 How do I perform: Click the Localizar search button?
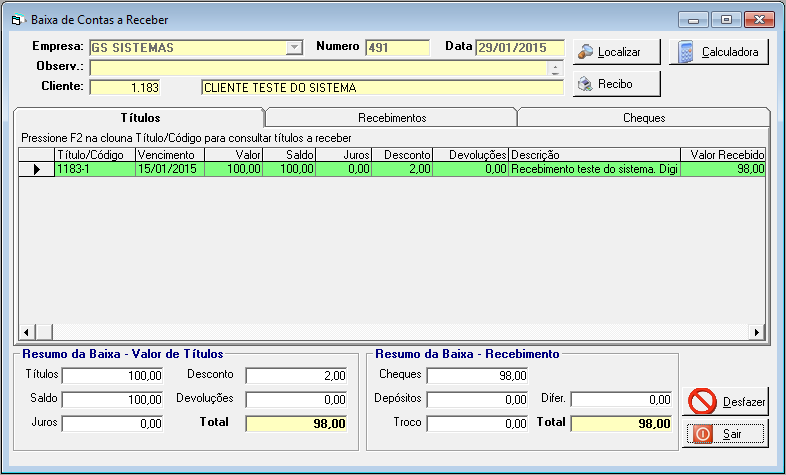[x=616, y=52]
